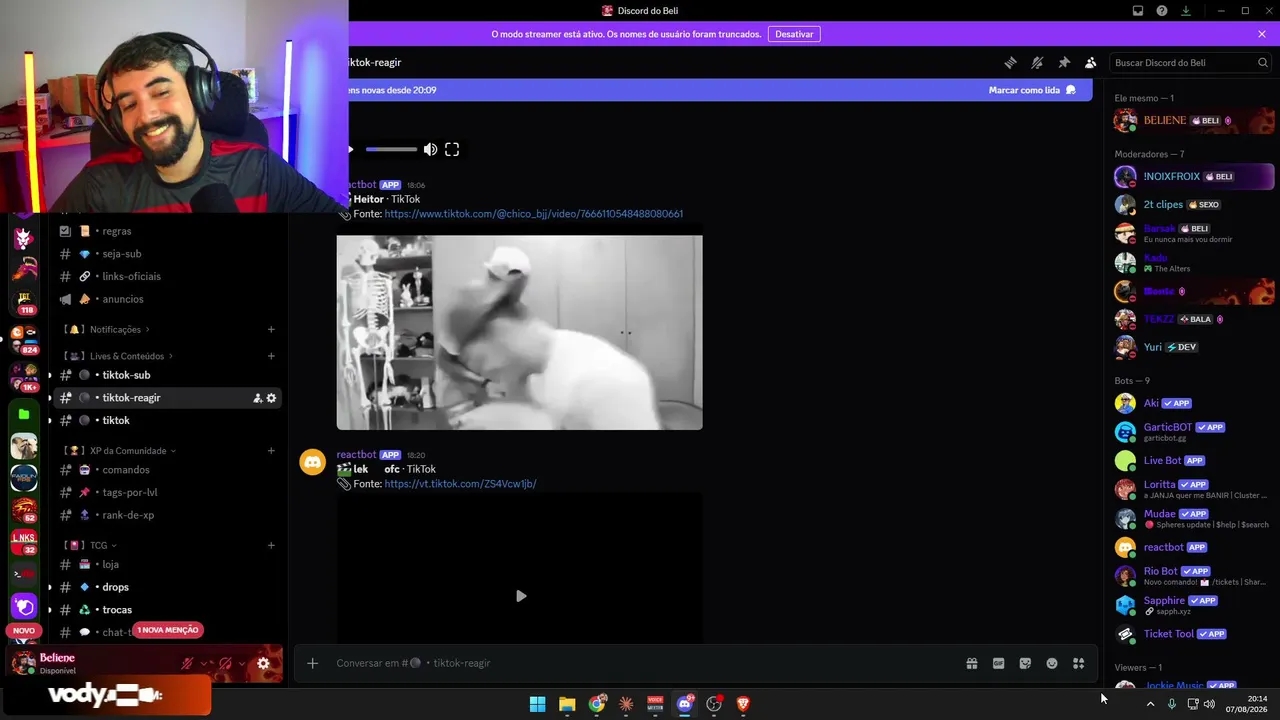Click Desativar streamer mode button
1280x720 pixels.
point(794,34)
